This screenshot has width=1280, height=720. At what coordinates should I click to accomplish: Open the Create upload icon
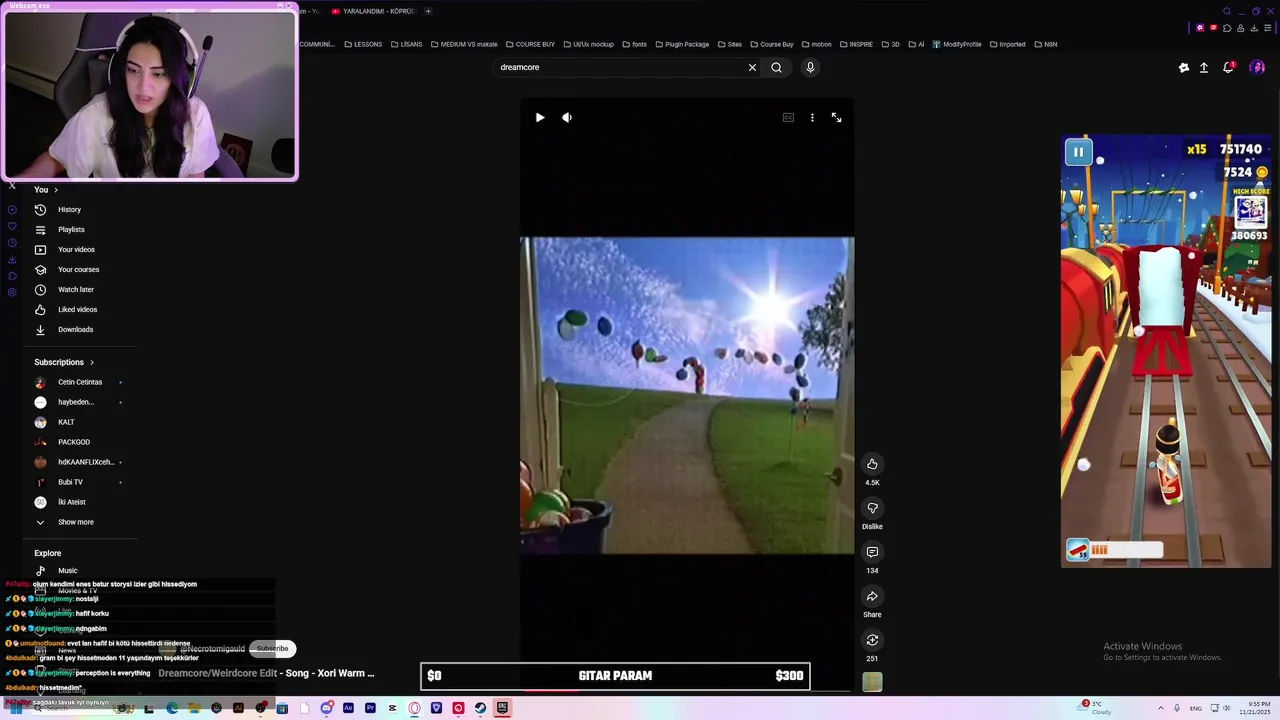click(x=1204, y=67)
